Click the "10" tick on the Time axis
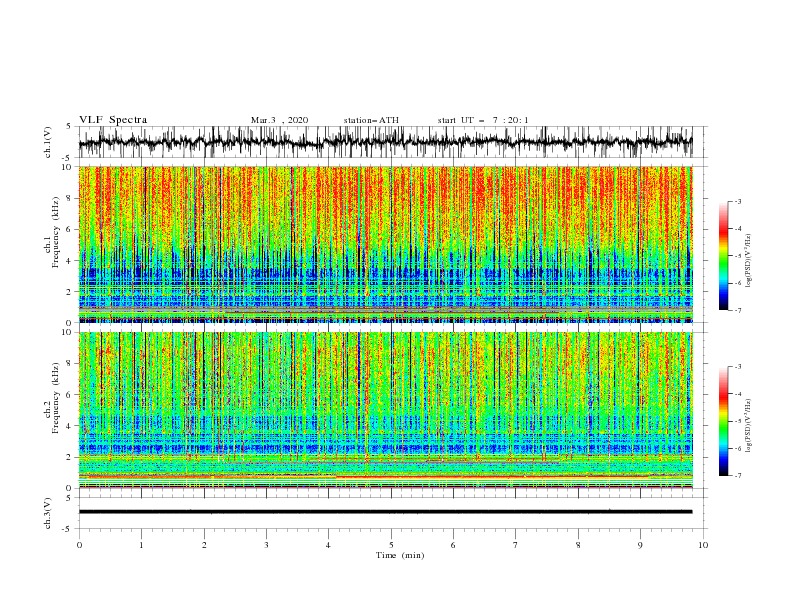Viewport: 792px width, 612px height. (703, 545)
